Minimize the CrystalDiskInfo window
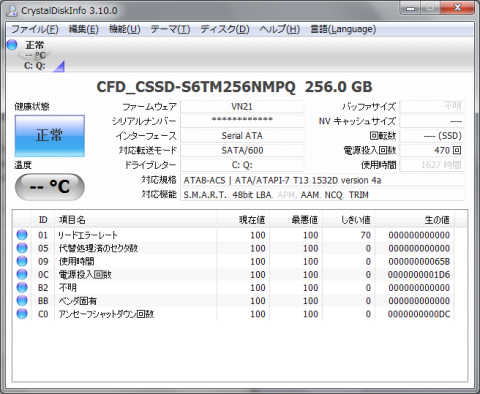The height and width of the screenshot is (394, 480). pyautogui.click(x=410, y=8)
